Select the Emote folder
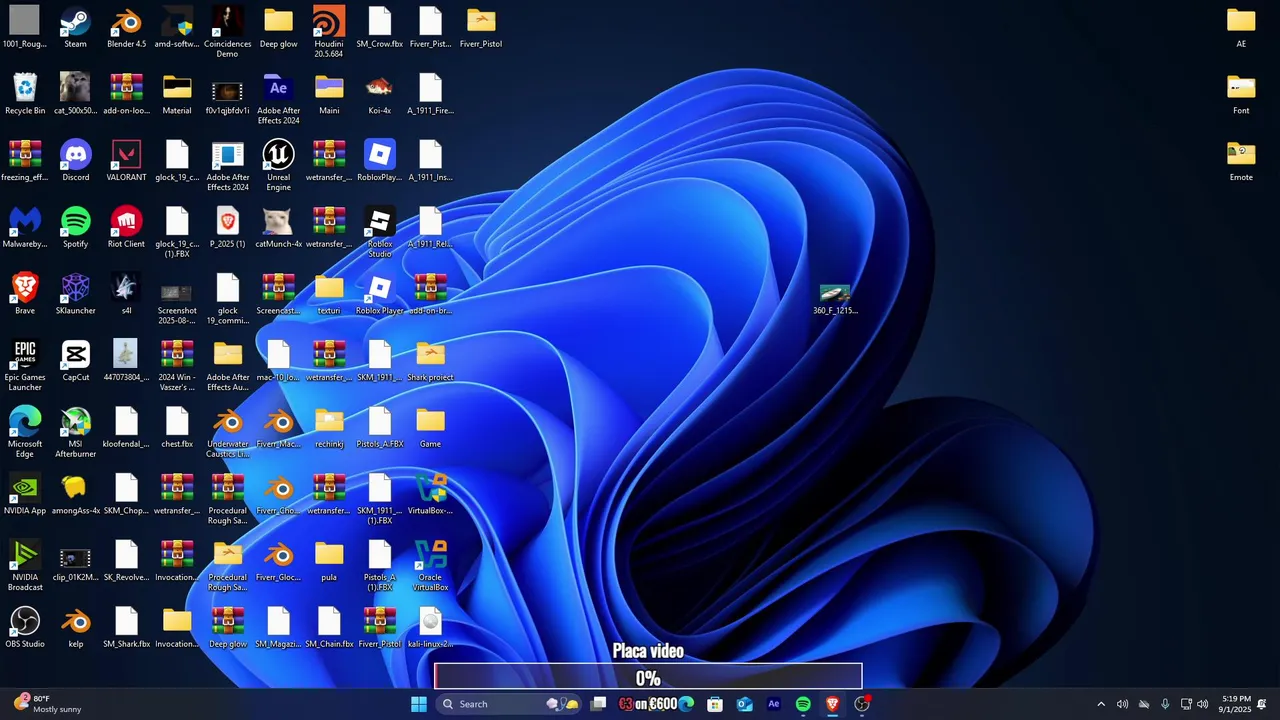 tap(1241, 161)
